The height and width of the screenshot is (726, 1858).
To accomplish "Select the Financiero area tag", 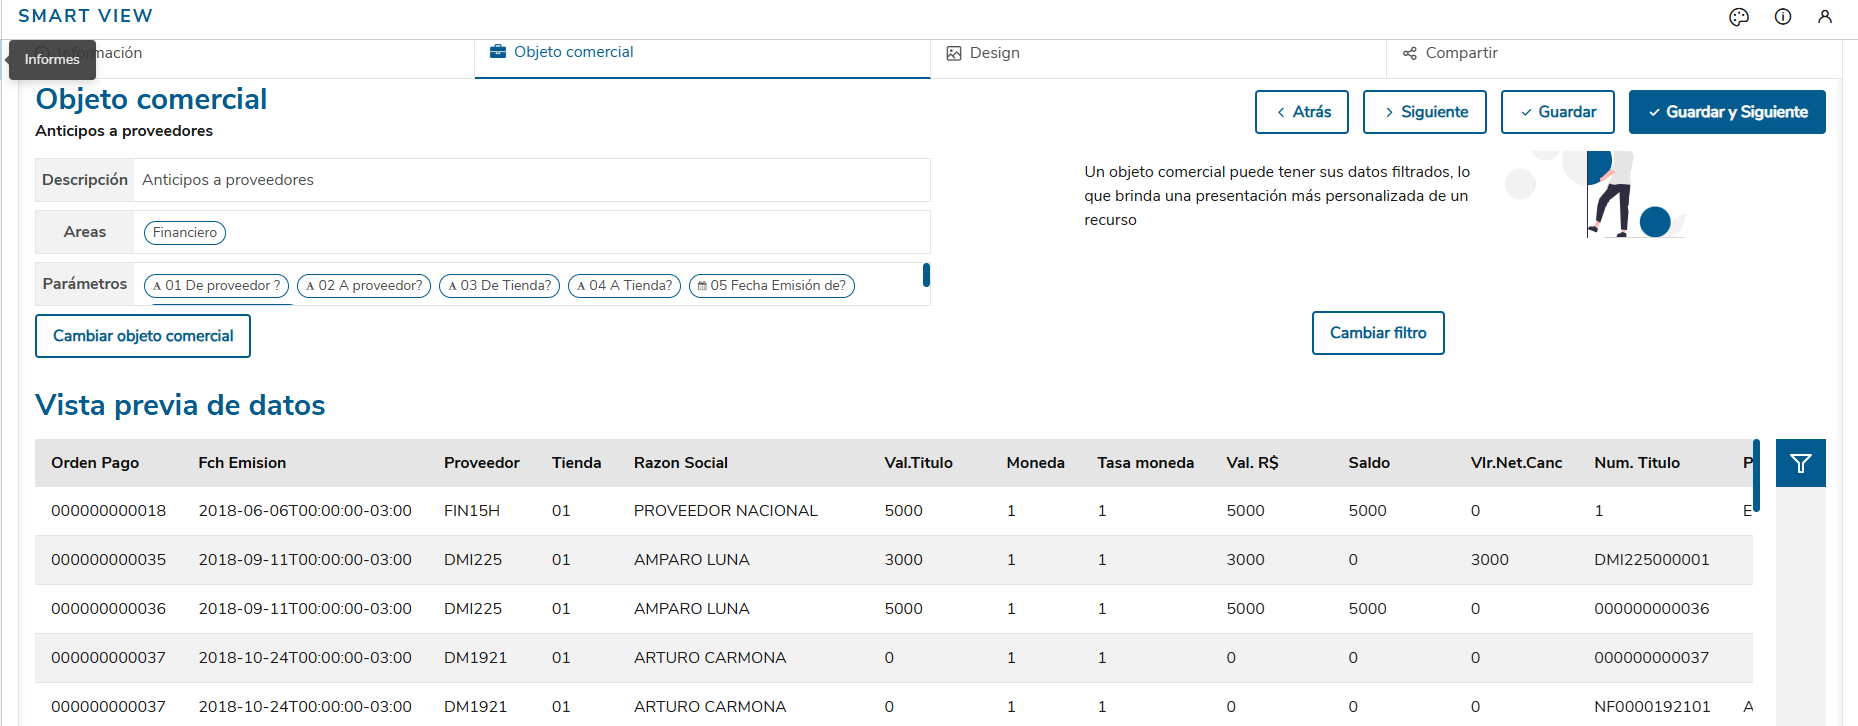I will click(x=185, y=233).
